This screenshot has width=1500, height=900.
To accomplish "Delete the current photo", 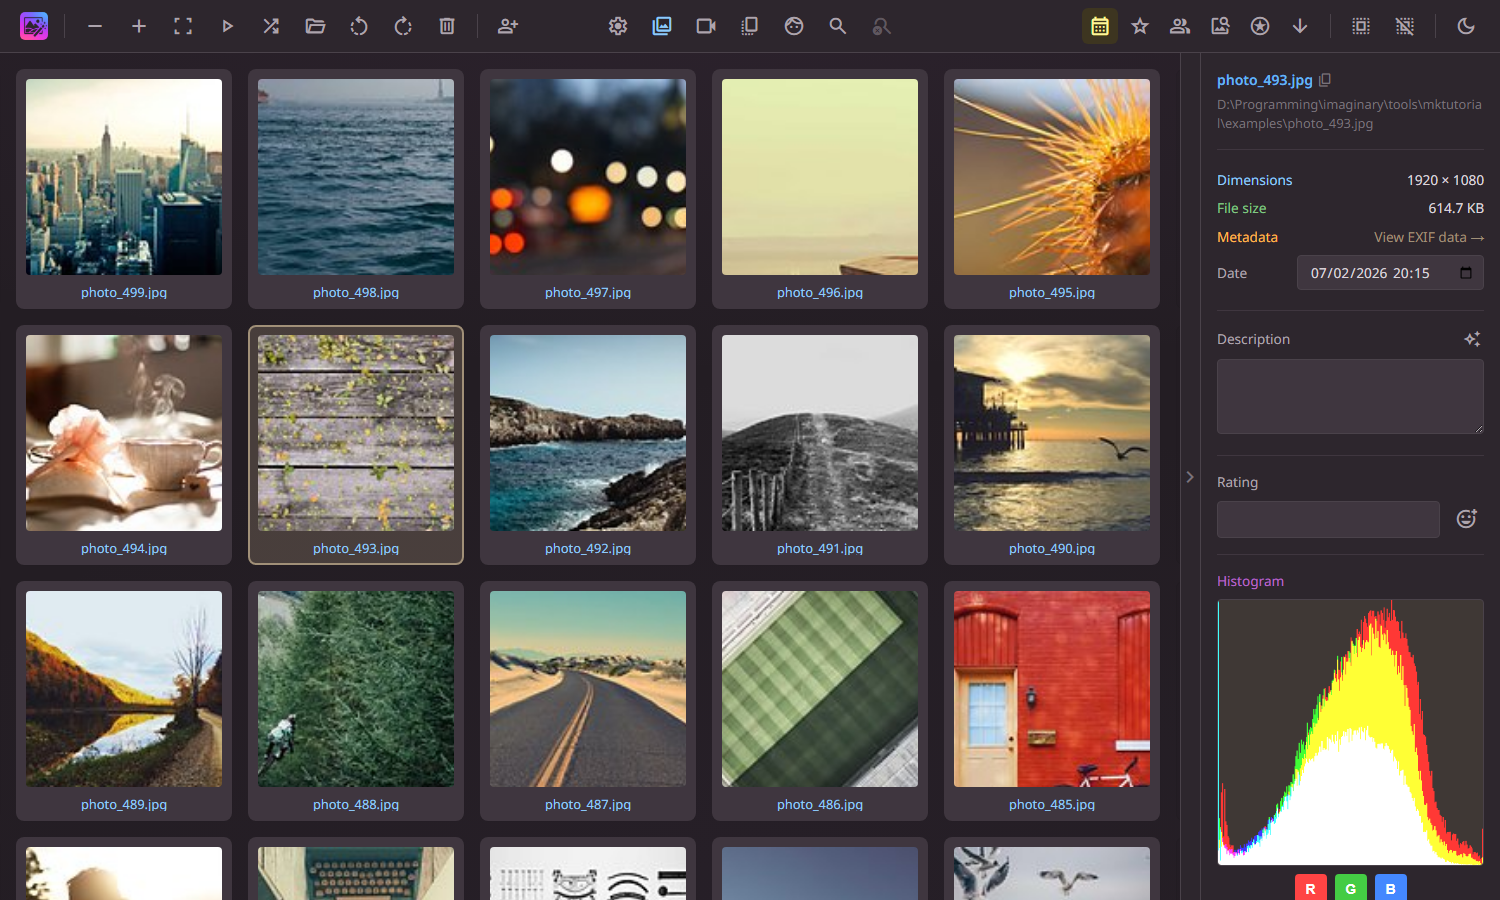I will pos(447,26).
